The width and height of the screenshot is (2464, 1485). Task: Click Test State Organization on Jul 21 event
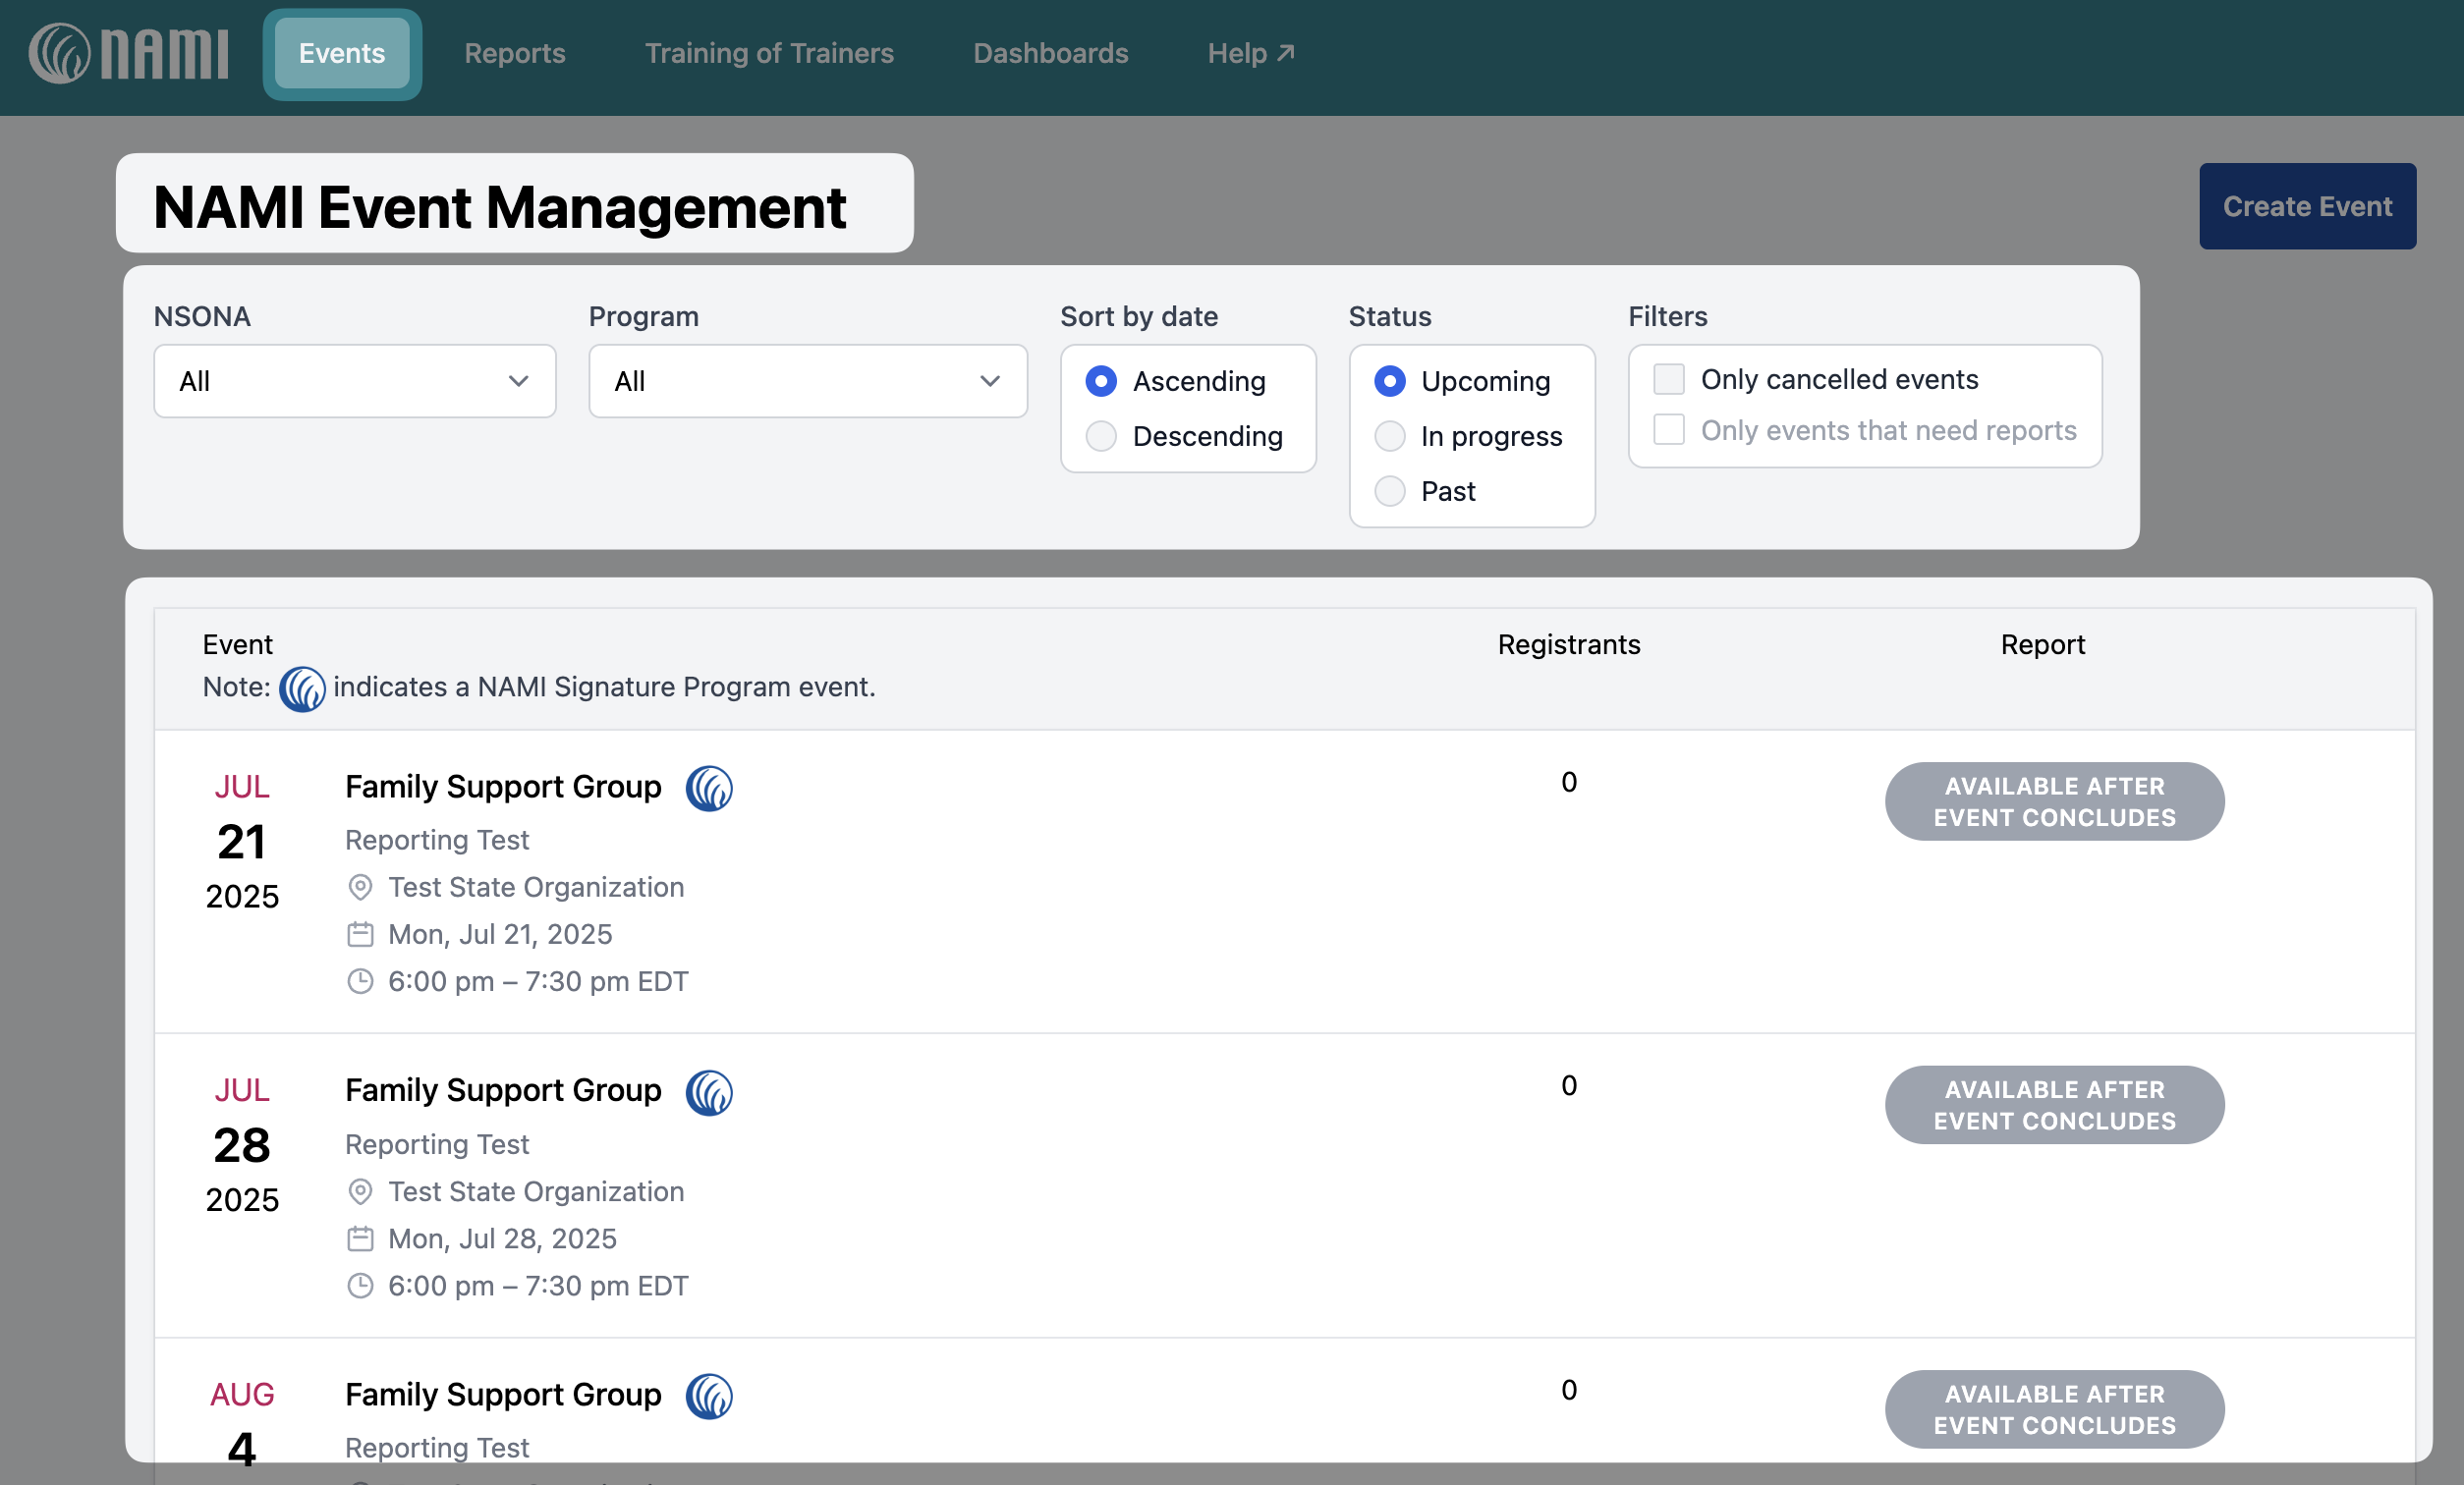(x=536, y=887)
